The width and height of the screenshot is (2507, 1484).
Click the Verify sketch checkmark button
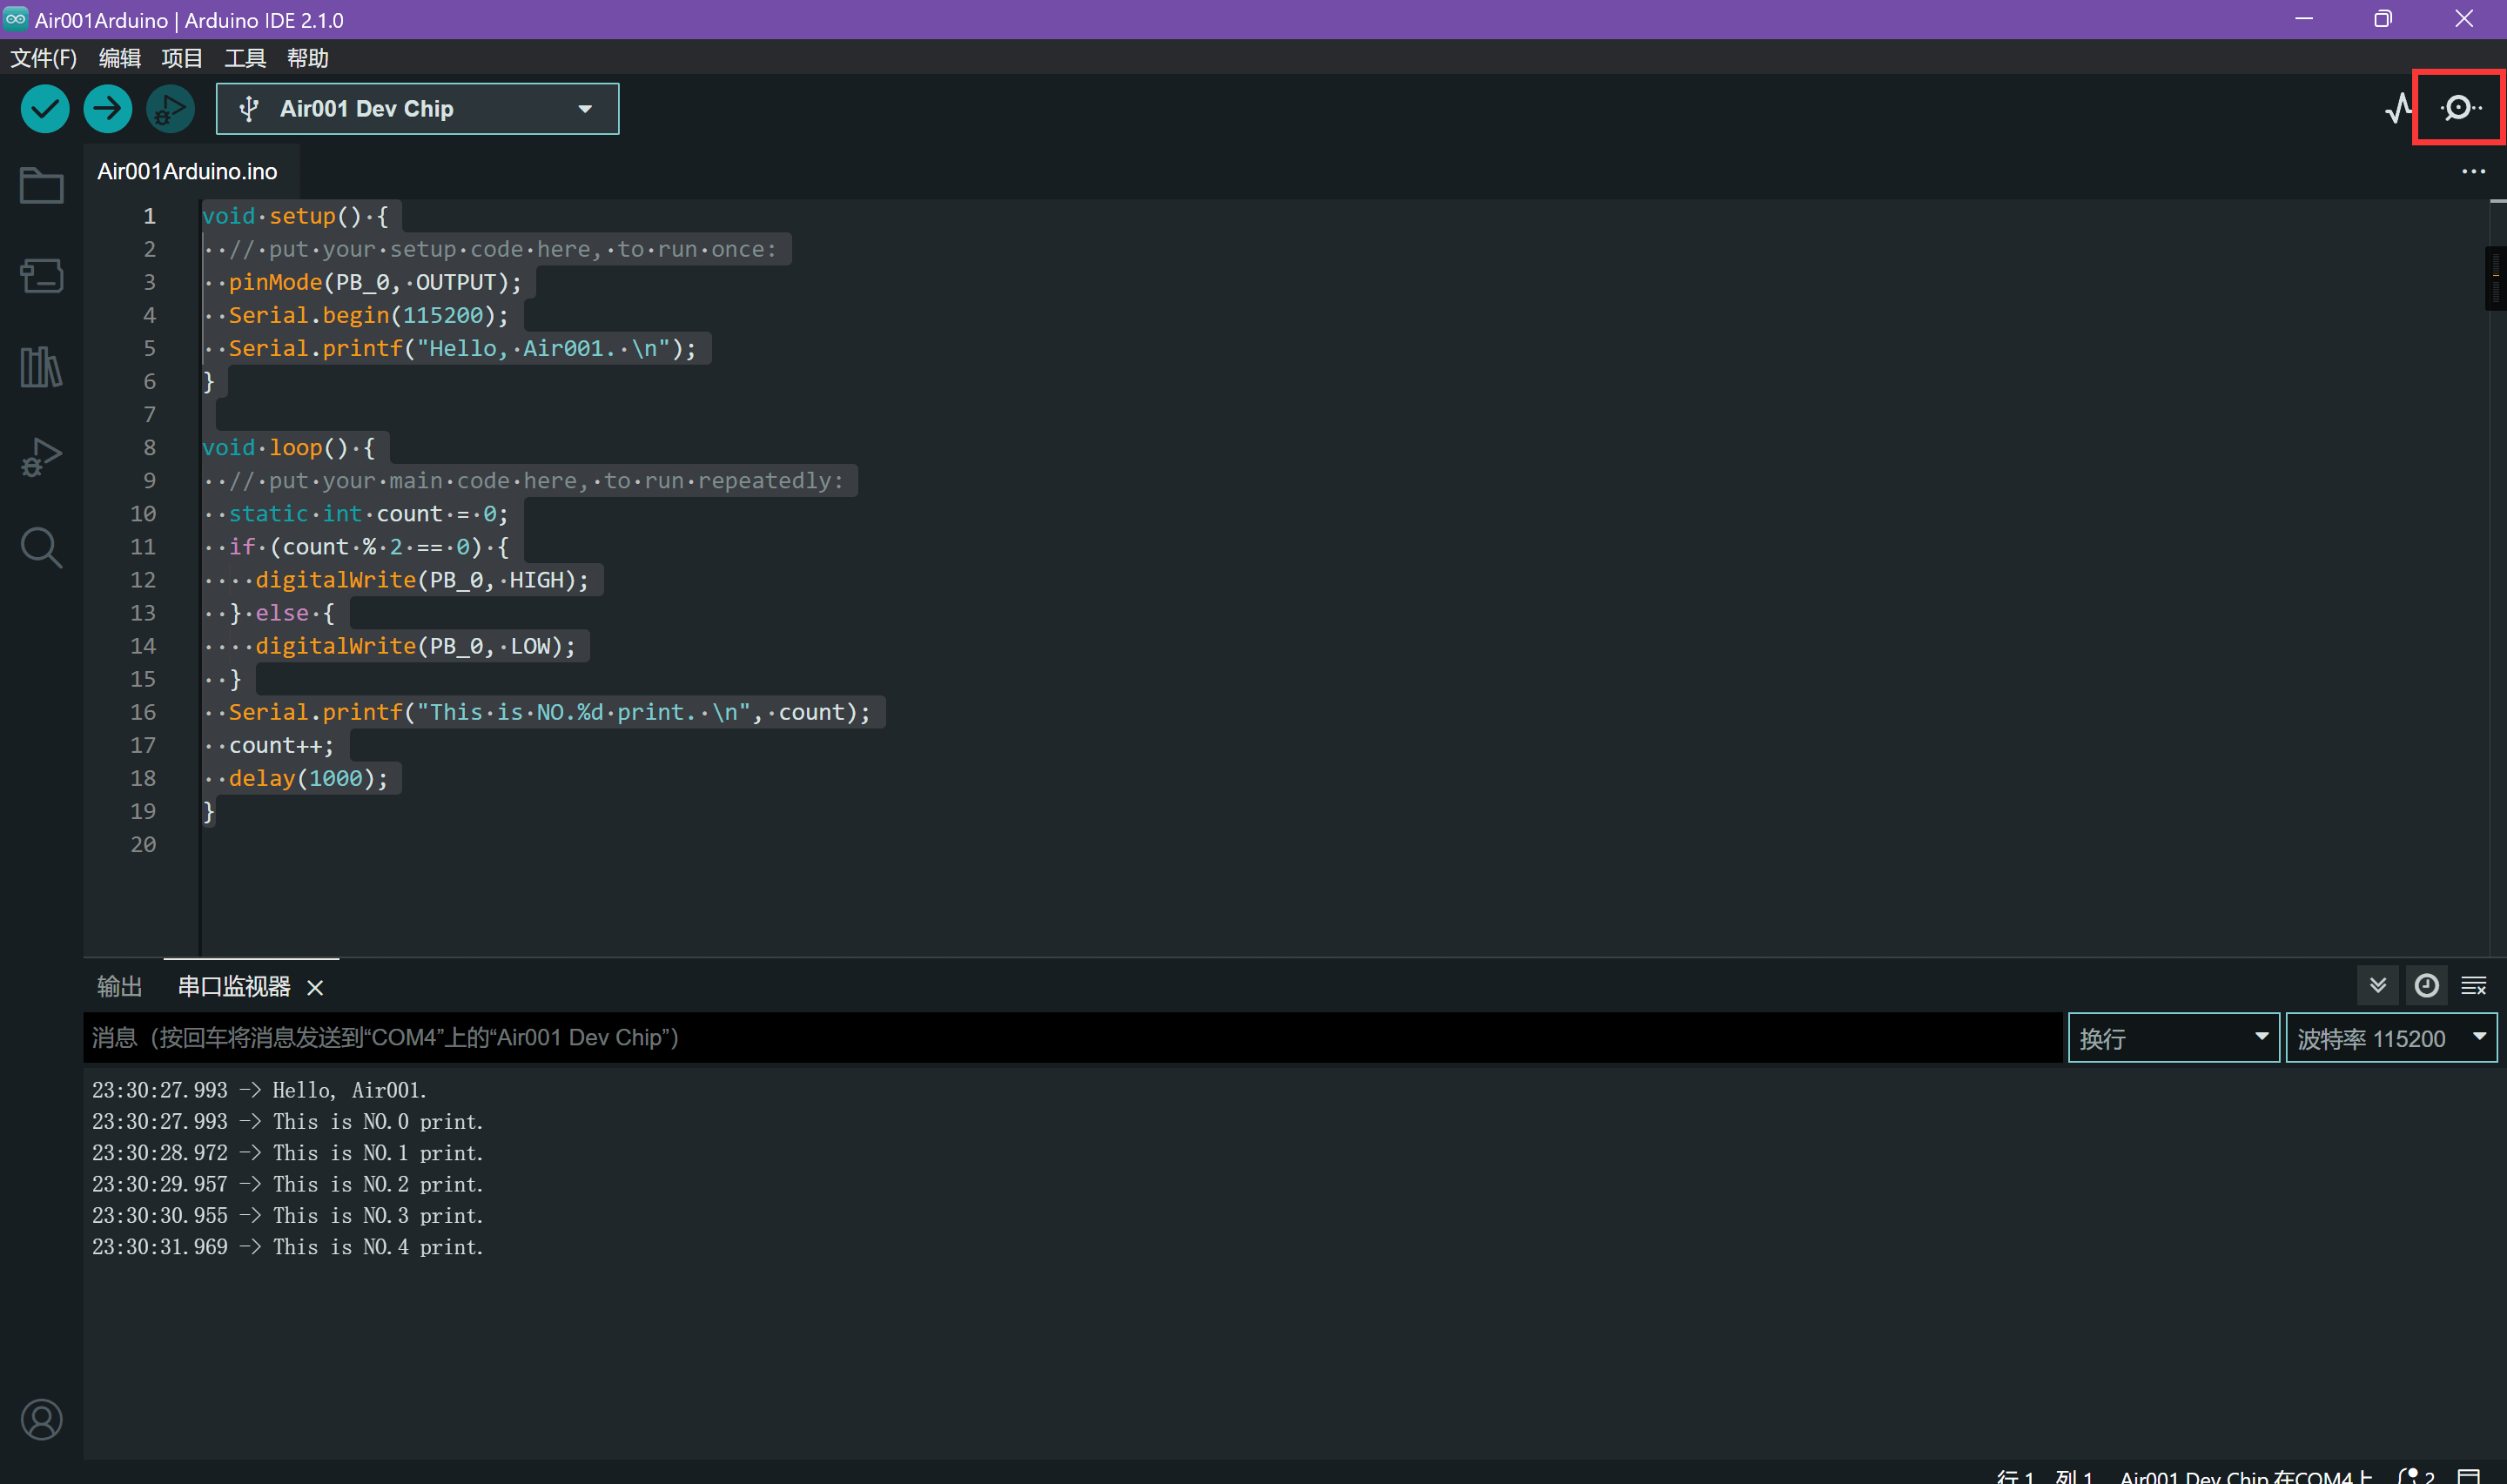[45, 108]
